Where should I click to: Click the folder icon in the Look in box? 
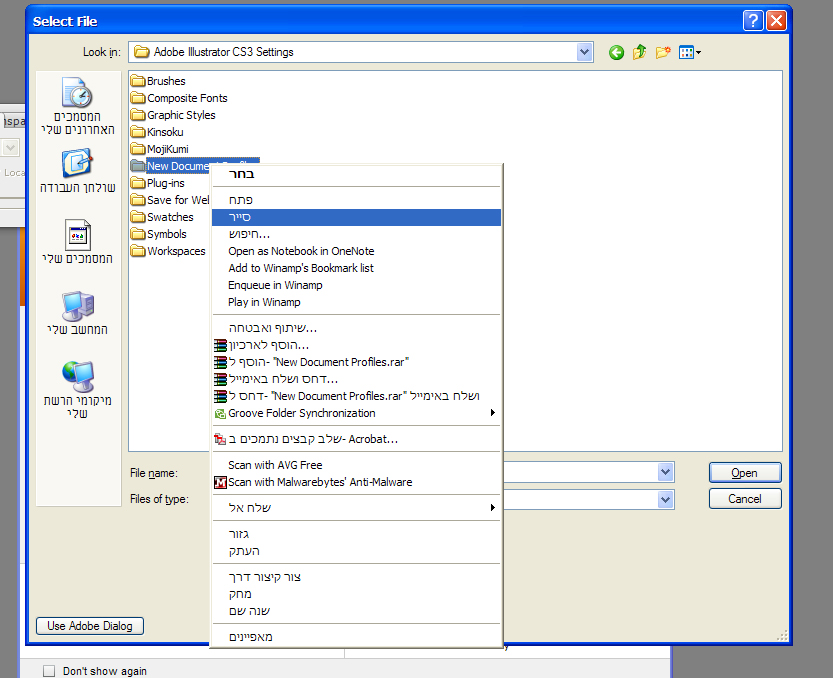pos(141,52)
